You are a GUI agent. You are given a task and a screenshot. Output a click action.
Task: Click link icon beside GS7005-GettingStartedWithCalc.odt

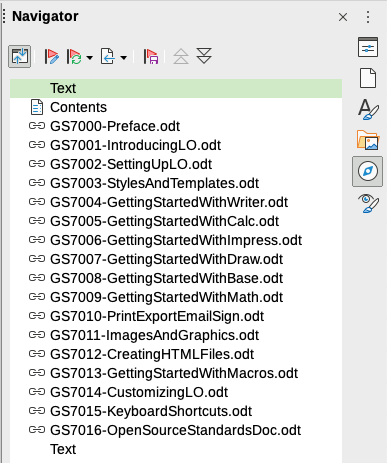click(37, 221)
